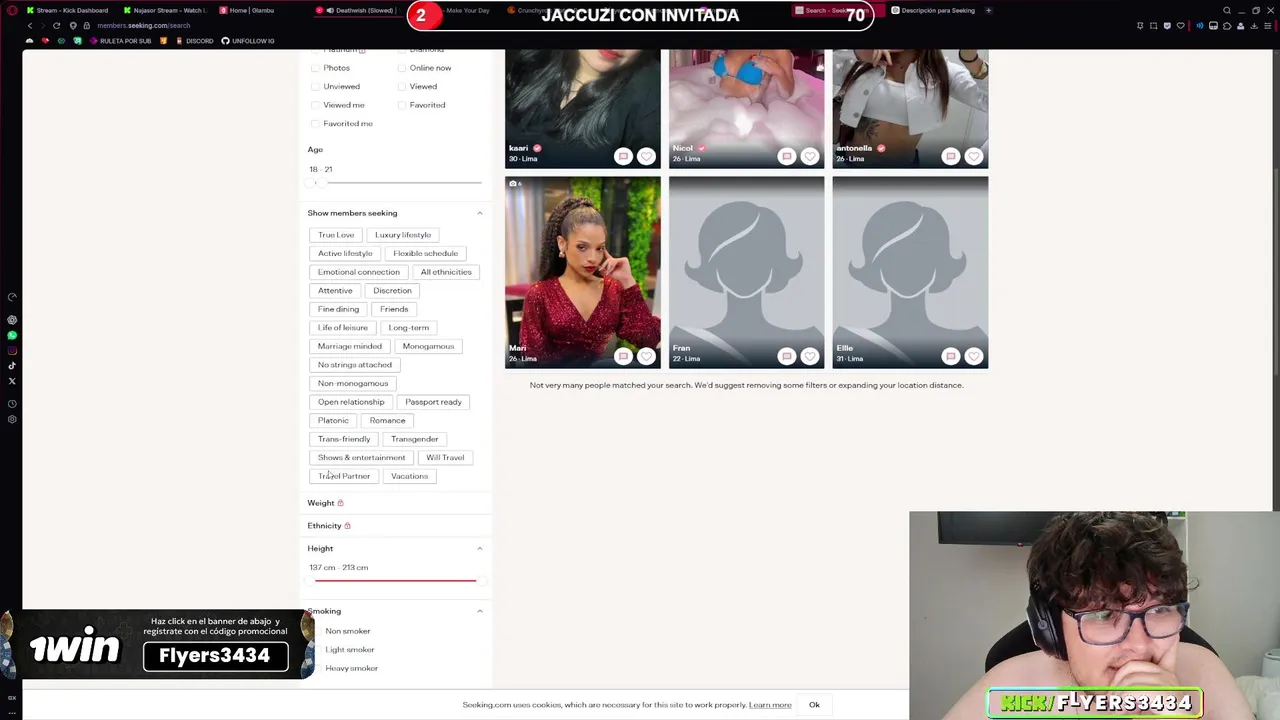1280x720 pixels.
Task: Expand the locked Weight filter
Action: (325, 503)
